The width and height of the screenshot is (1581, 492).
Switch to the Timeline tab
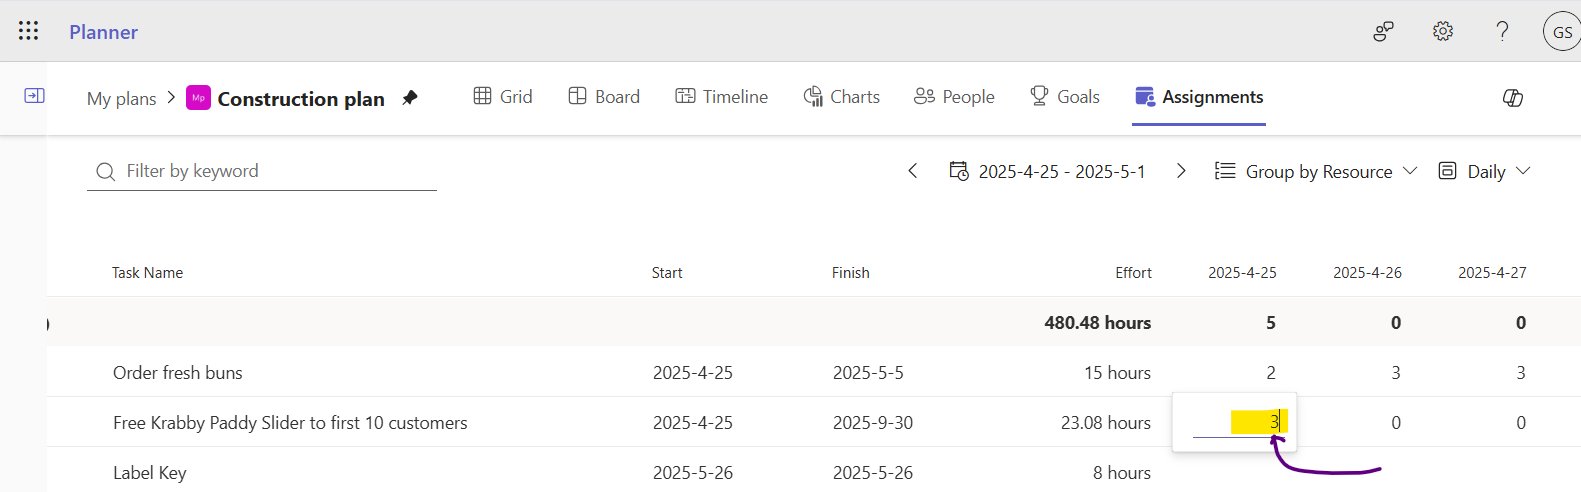coord(722,97)
